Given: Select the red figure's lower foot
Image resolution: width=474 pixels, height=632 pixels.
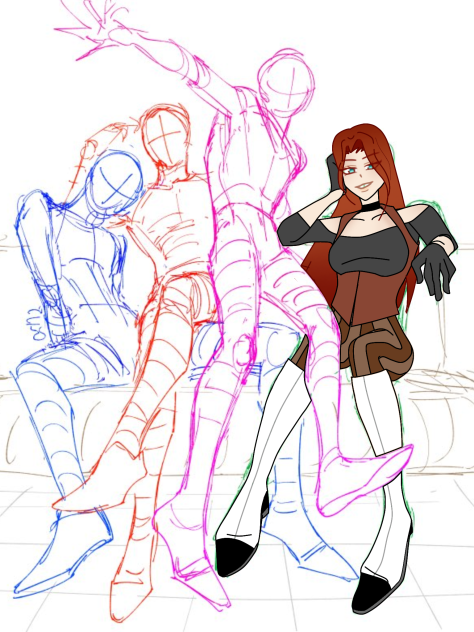Looking at the screenshot, I should pyautogui.click(x=131, y=597).
